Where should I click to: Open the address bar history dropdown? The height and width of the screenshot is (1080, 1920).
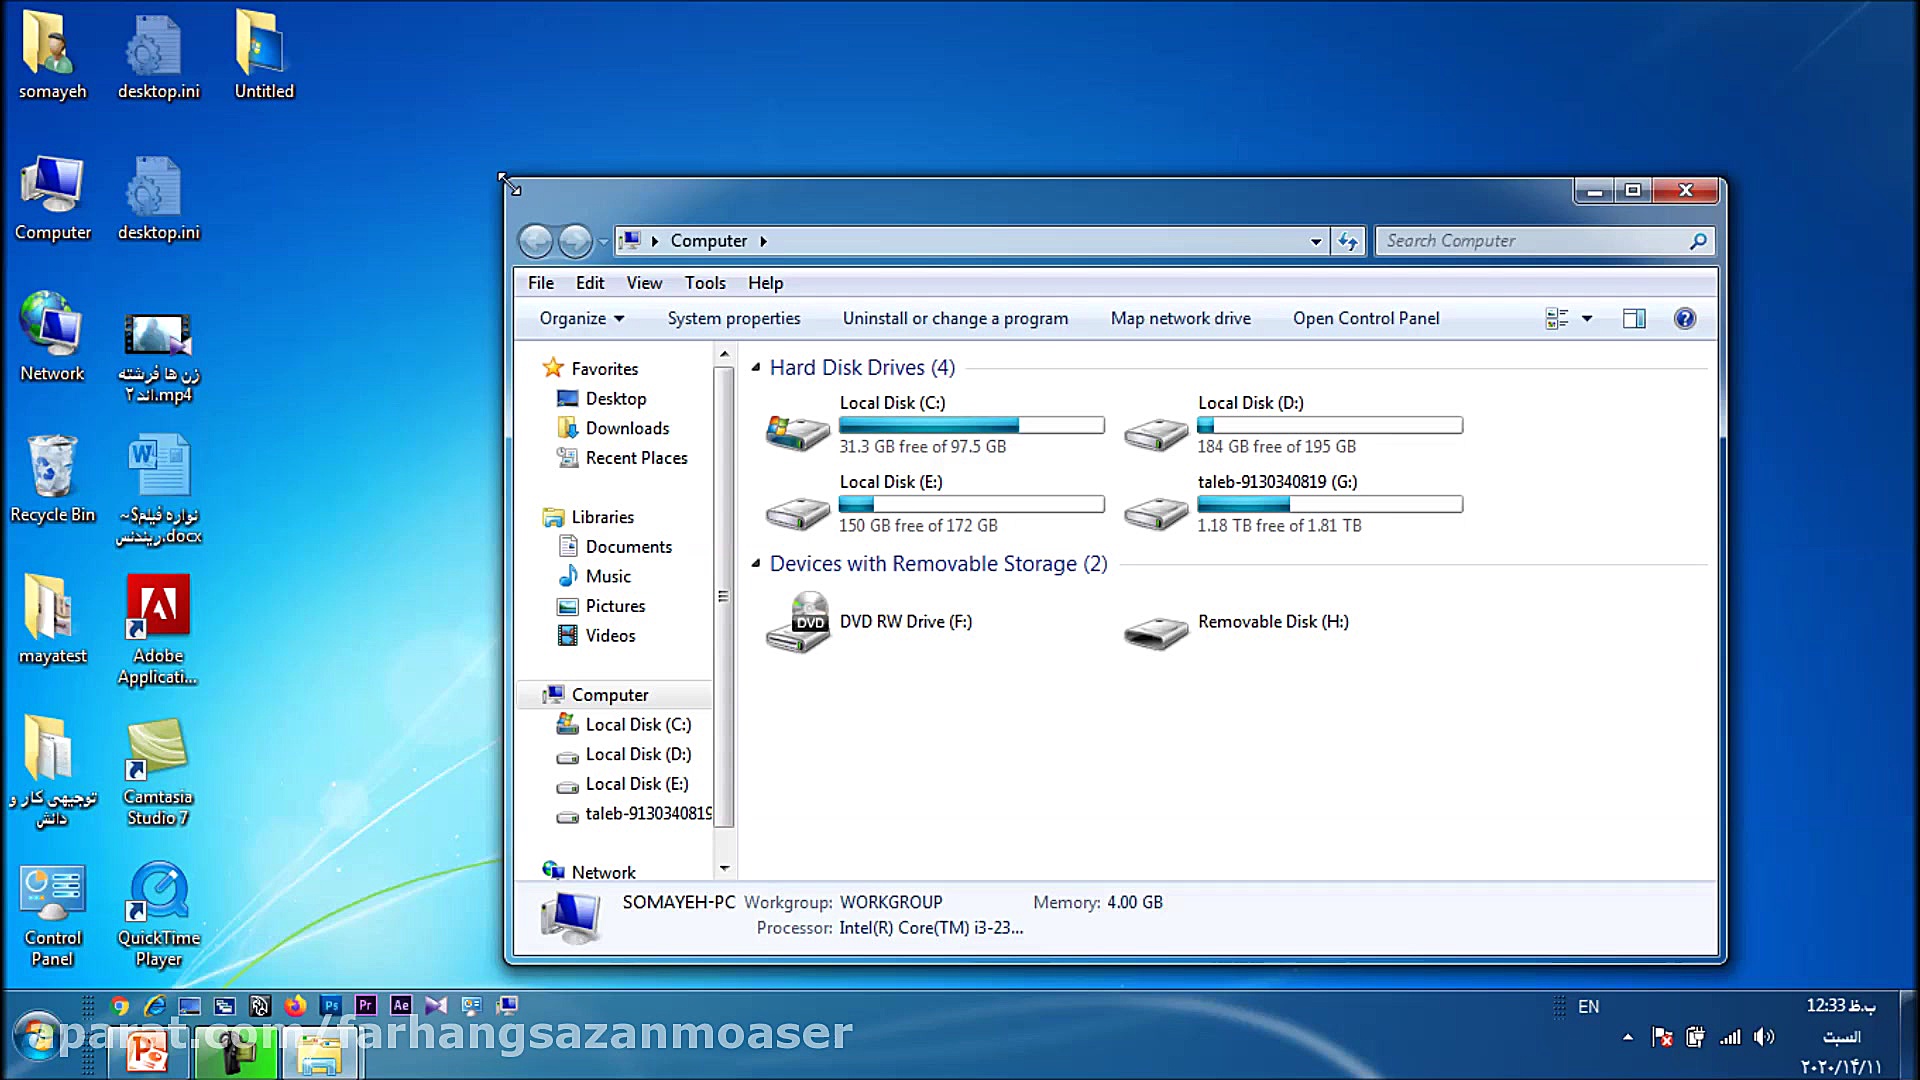click(1315, 241)
